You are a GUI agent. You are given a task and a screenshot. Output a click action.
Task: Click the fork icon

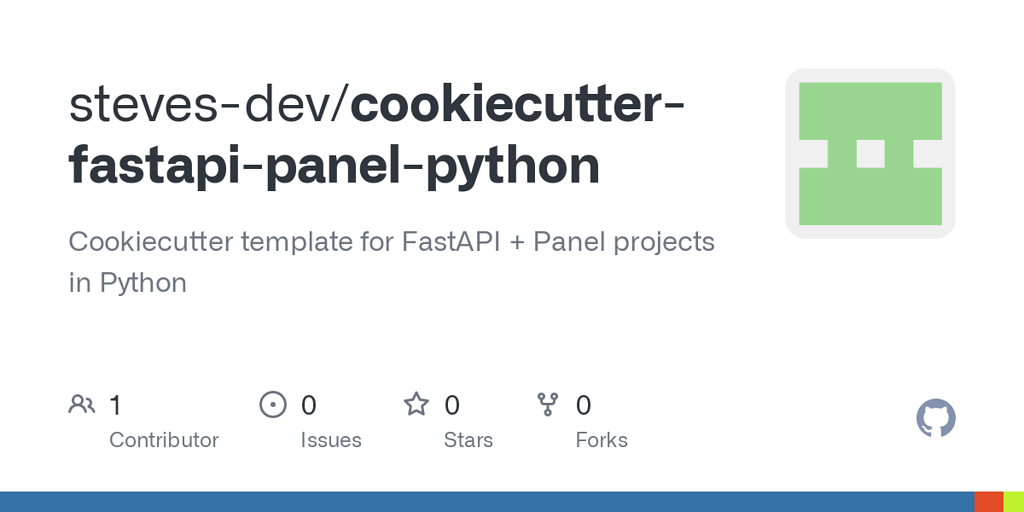[x=547, y=404]
